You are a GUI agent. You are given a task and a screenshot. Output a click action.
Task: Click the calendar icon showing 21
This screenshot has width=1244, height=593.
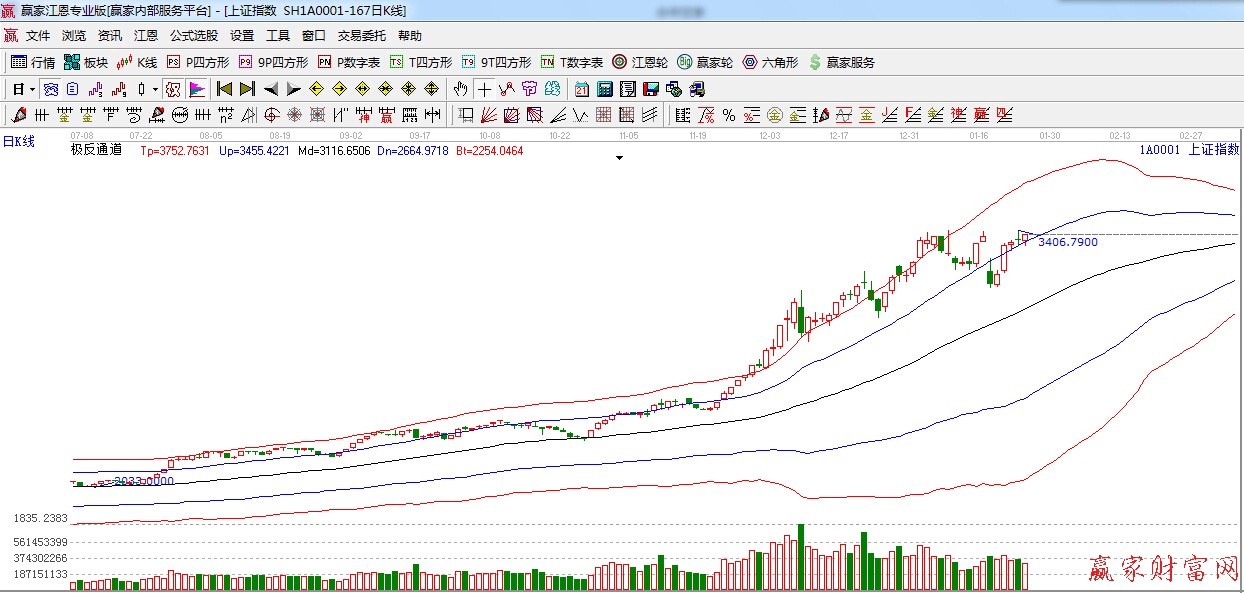point(581,89)
